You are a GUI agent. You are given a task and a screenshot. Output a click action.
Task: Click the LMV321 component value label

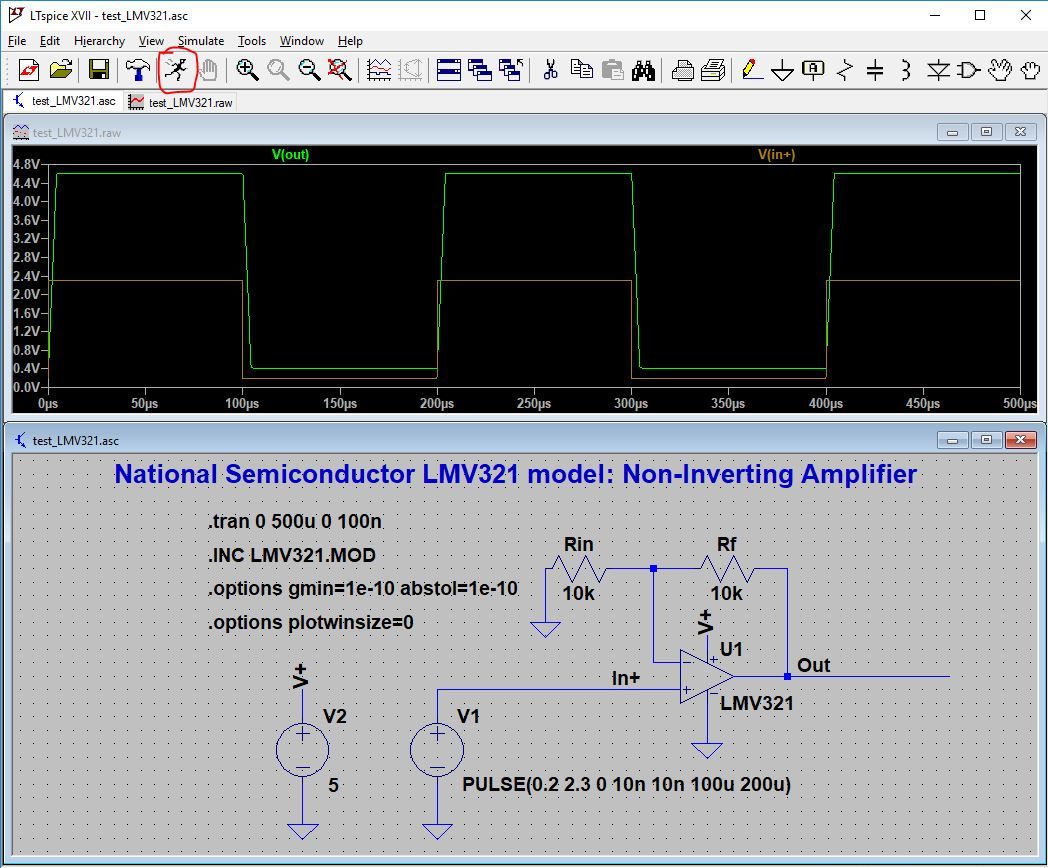pyautogui.click(x=757, y=703)
